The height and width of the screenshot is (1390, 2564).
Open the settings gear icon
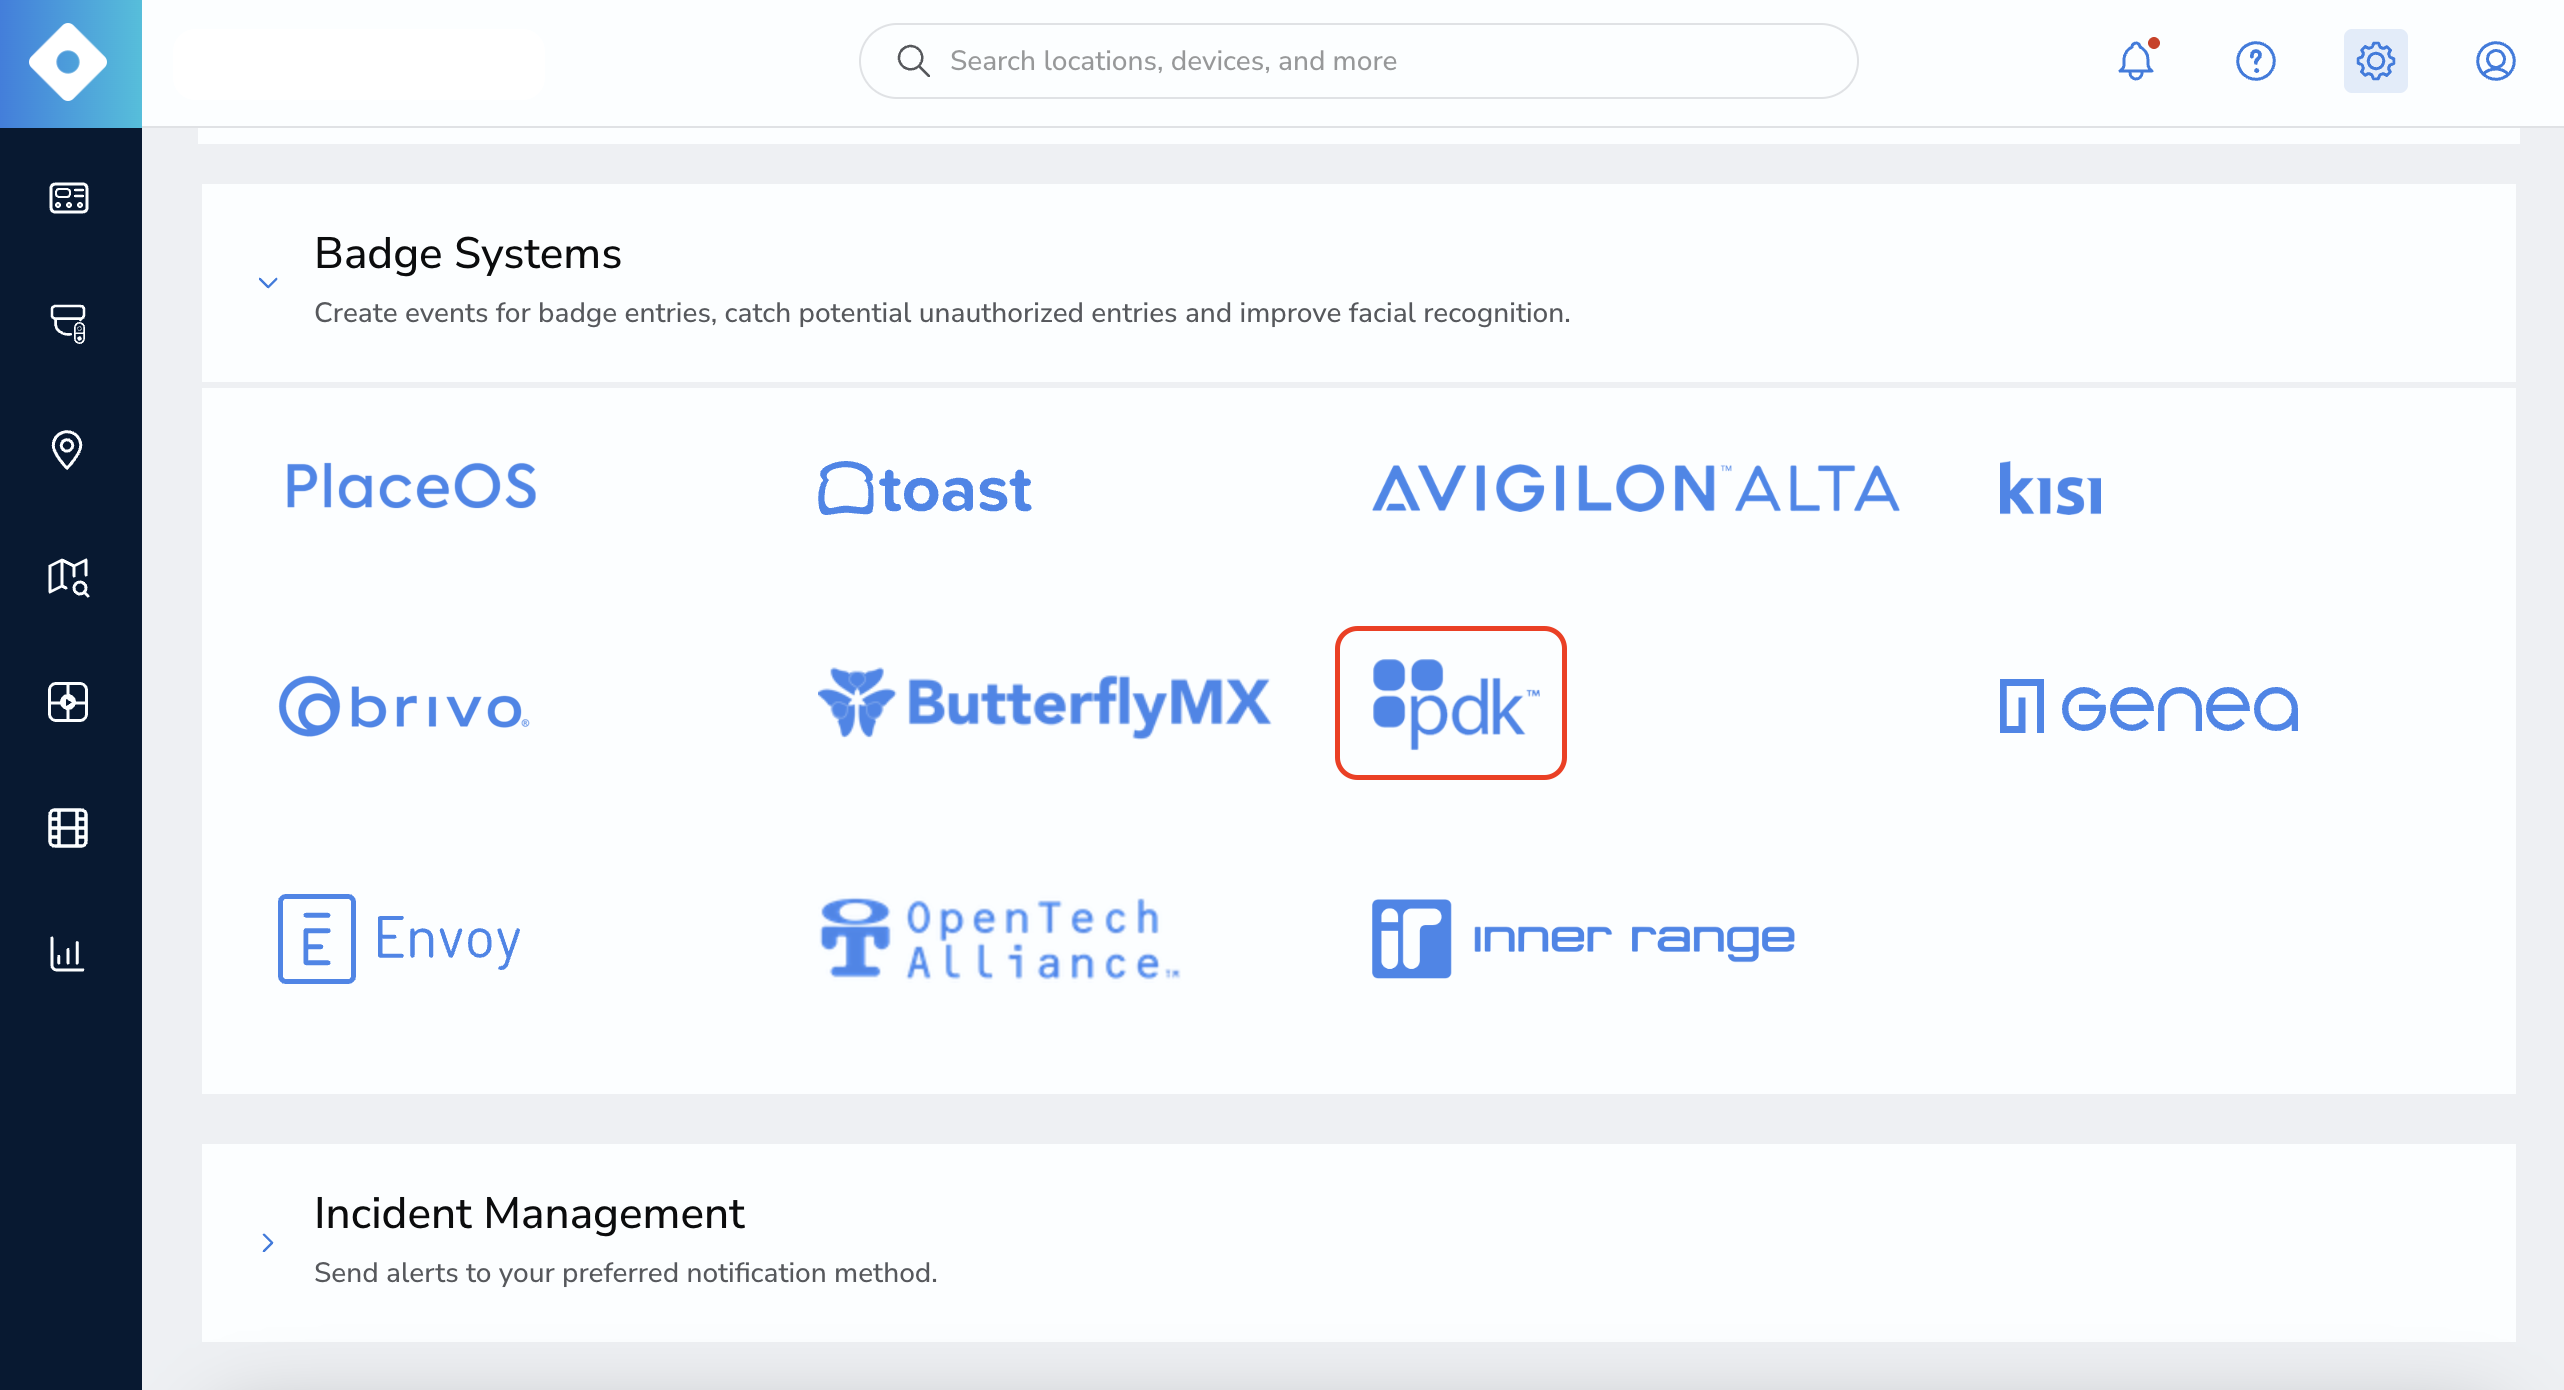[x=2376, y=61]
